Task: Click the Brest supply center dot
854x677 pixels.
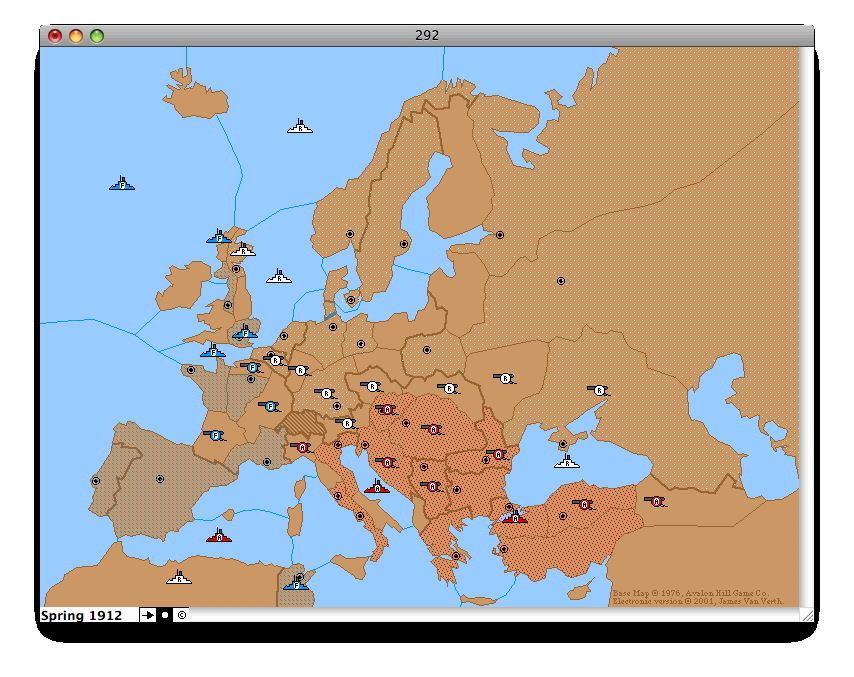Action: [191, 370]
